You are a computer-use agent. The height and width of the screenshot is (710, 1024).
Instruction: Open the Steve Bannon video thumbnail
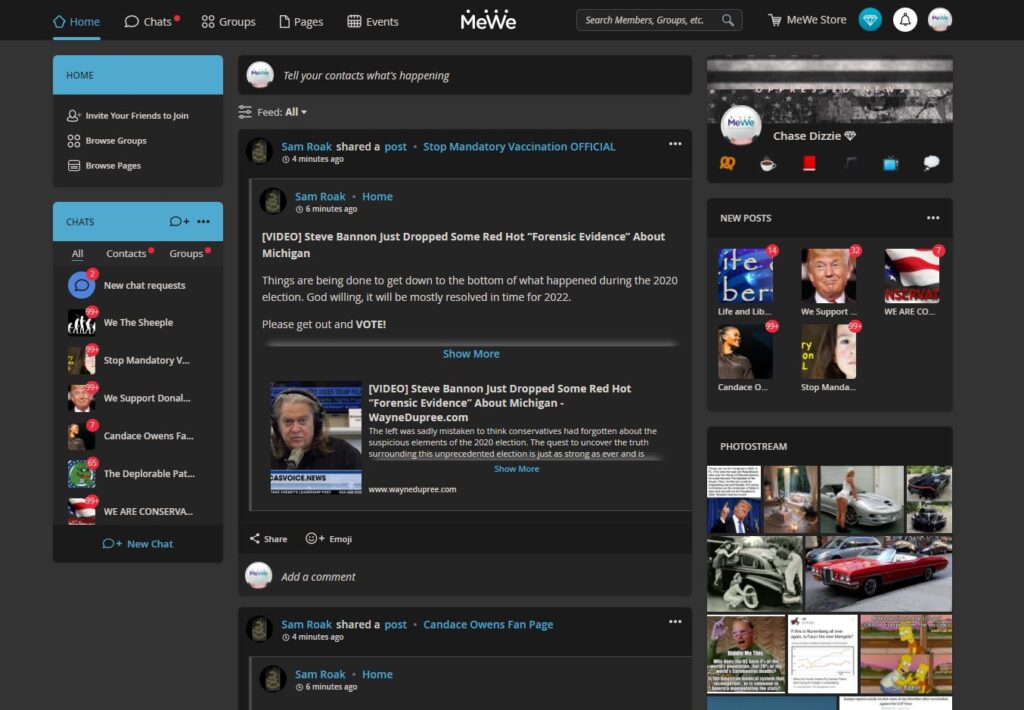316,438
